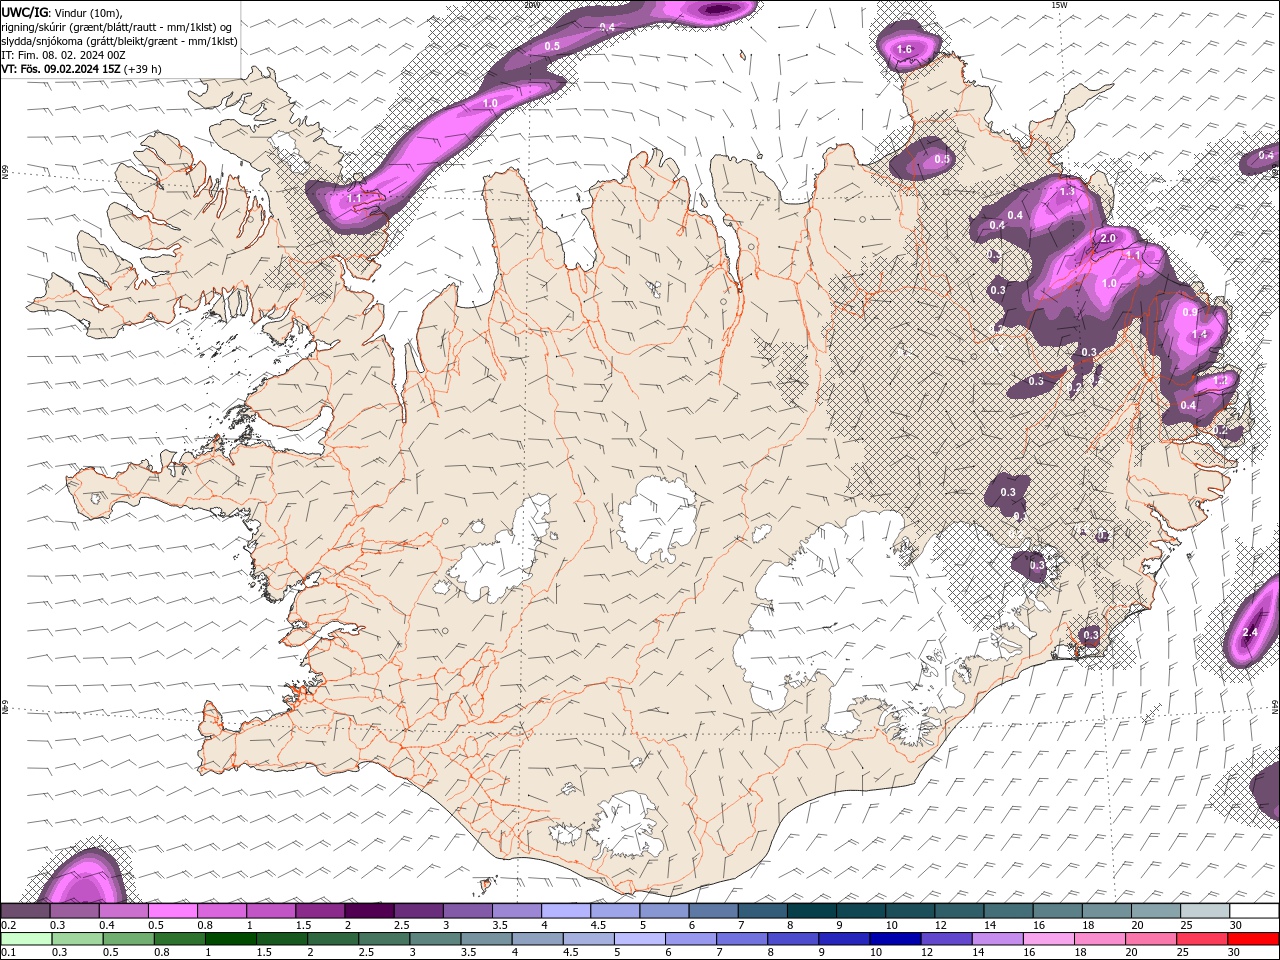Image resolution: width=1280 pixels, height=960 pixels.
Task: Click the '2.4' precipitation value offshore east
Action: click(x=1249, y=633)
